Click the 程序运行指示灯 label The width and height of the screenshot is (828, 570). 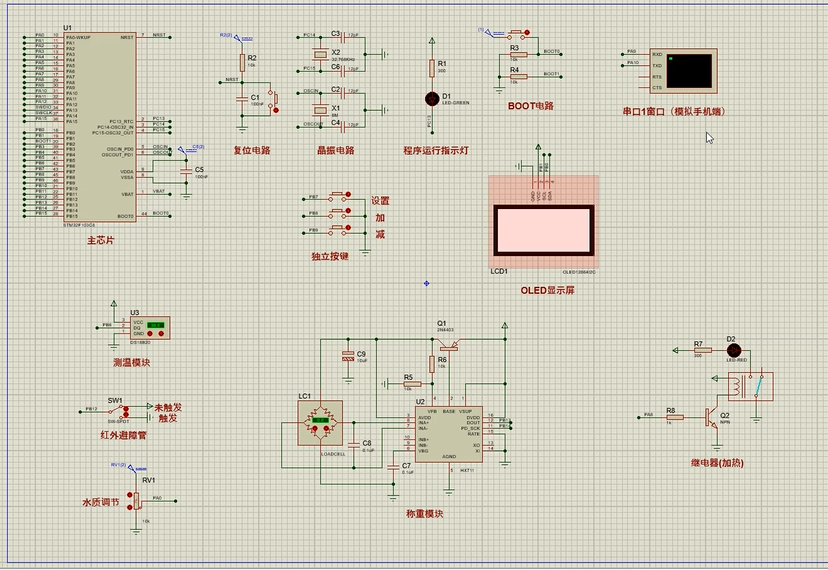436,151
